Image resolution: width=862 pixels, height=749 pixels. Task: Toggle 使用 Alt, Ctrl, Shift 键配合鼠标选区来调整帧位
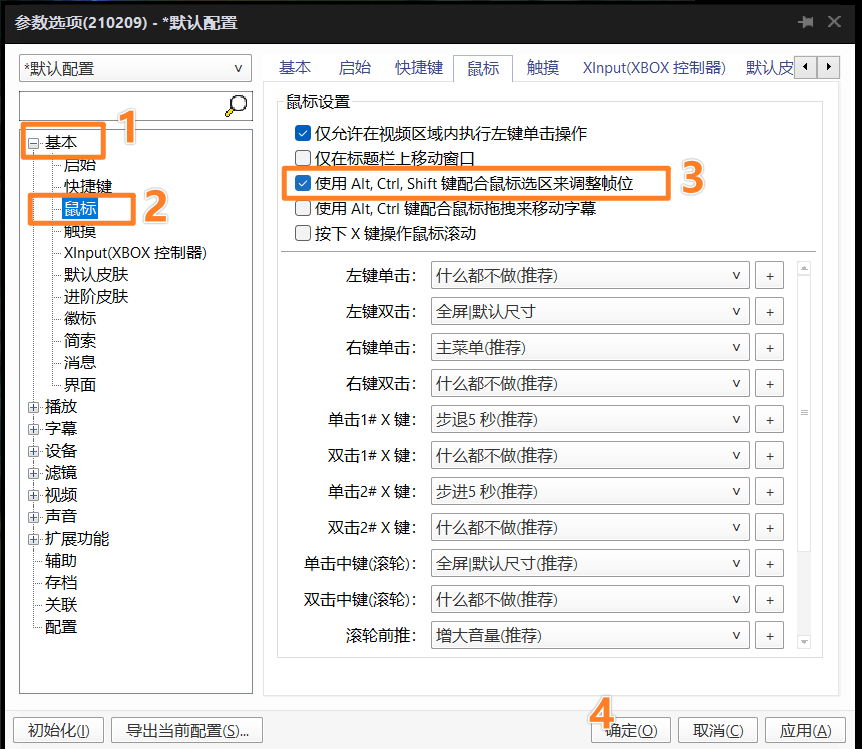click(x=303, y=183)
